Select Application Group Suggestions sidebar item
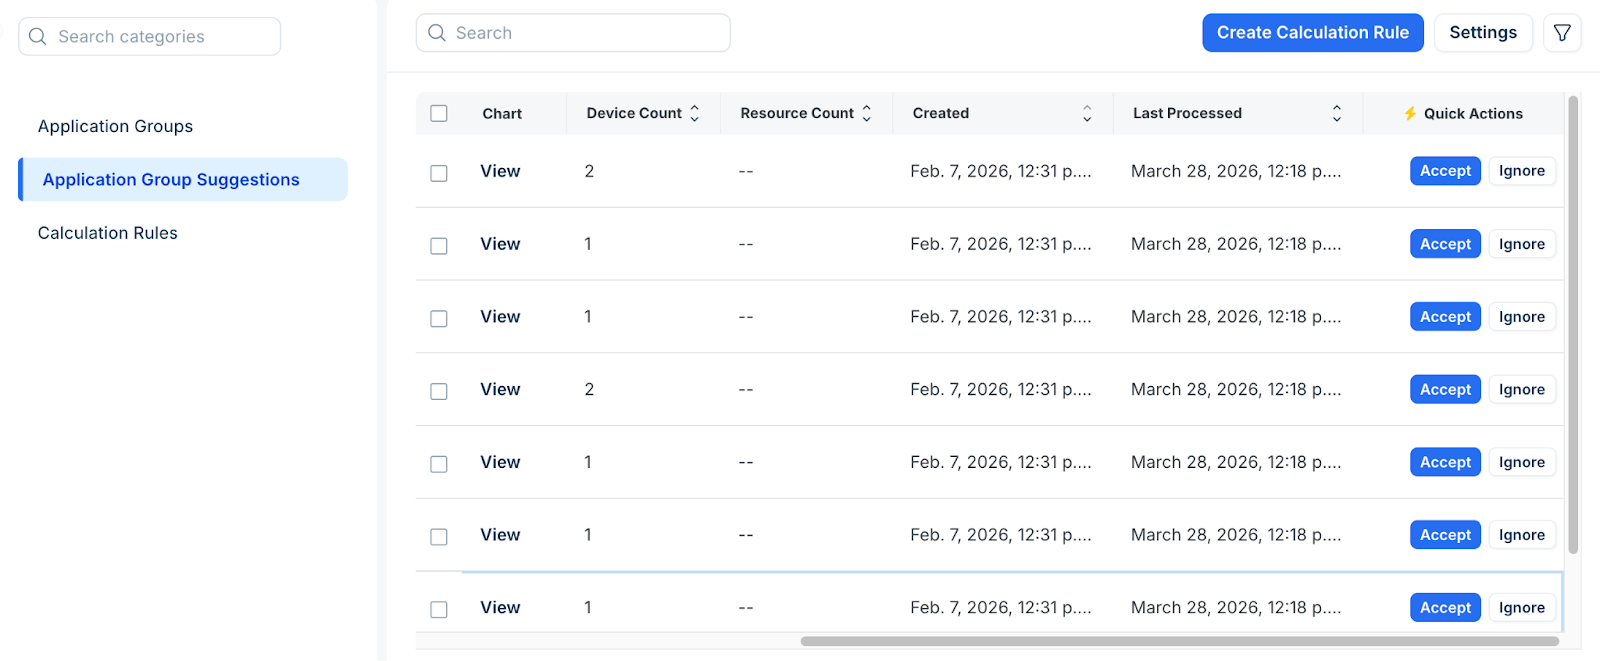Viewport: 1600px width, 661px height. (x=171, y=180)
